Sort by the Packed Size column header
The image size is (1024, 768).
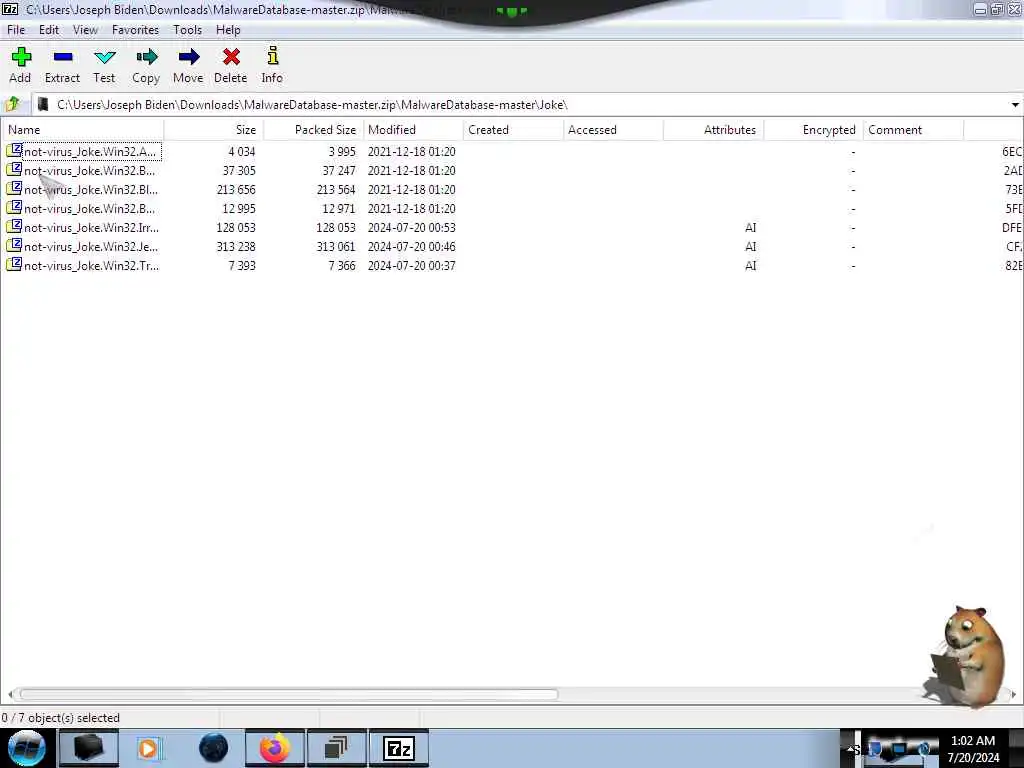tap(313, 129)
